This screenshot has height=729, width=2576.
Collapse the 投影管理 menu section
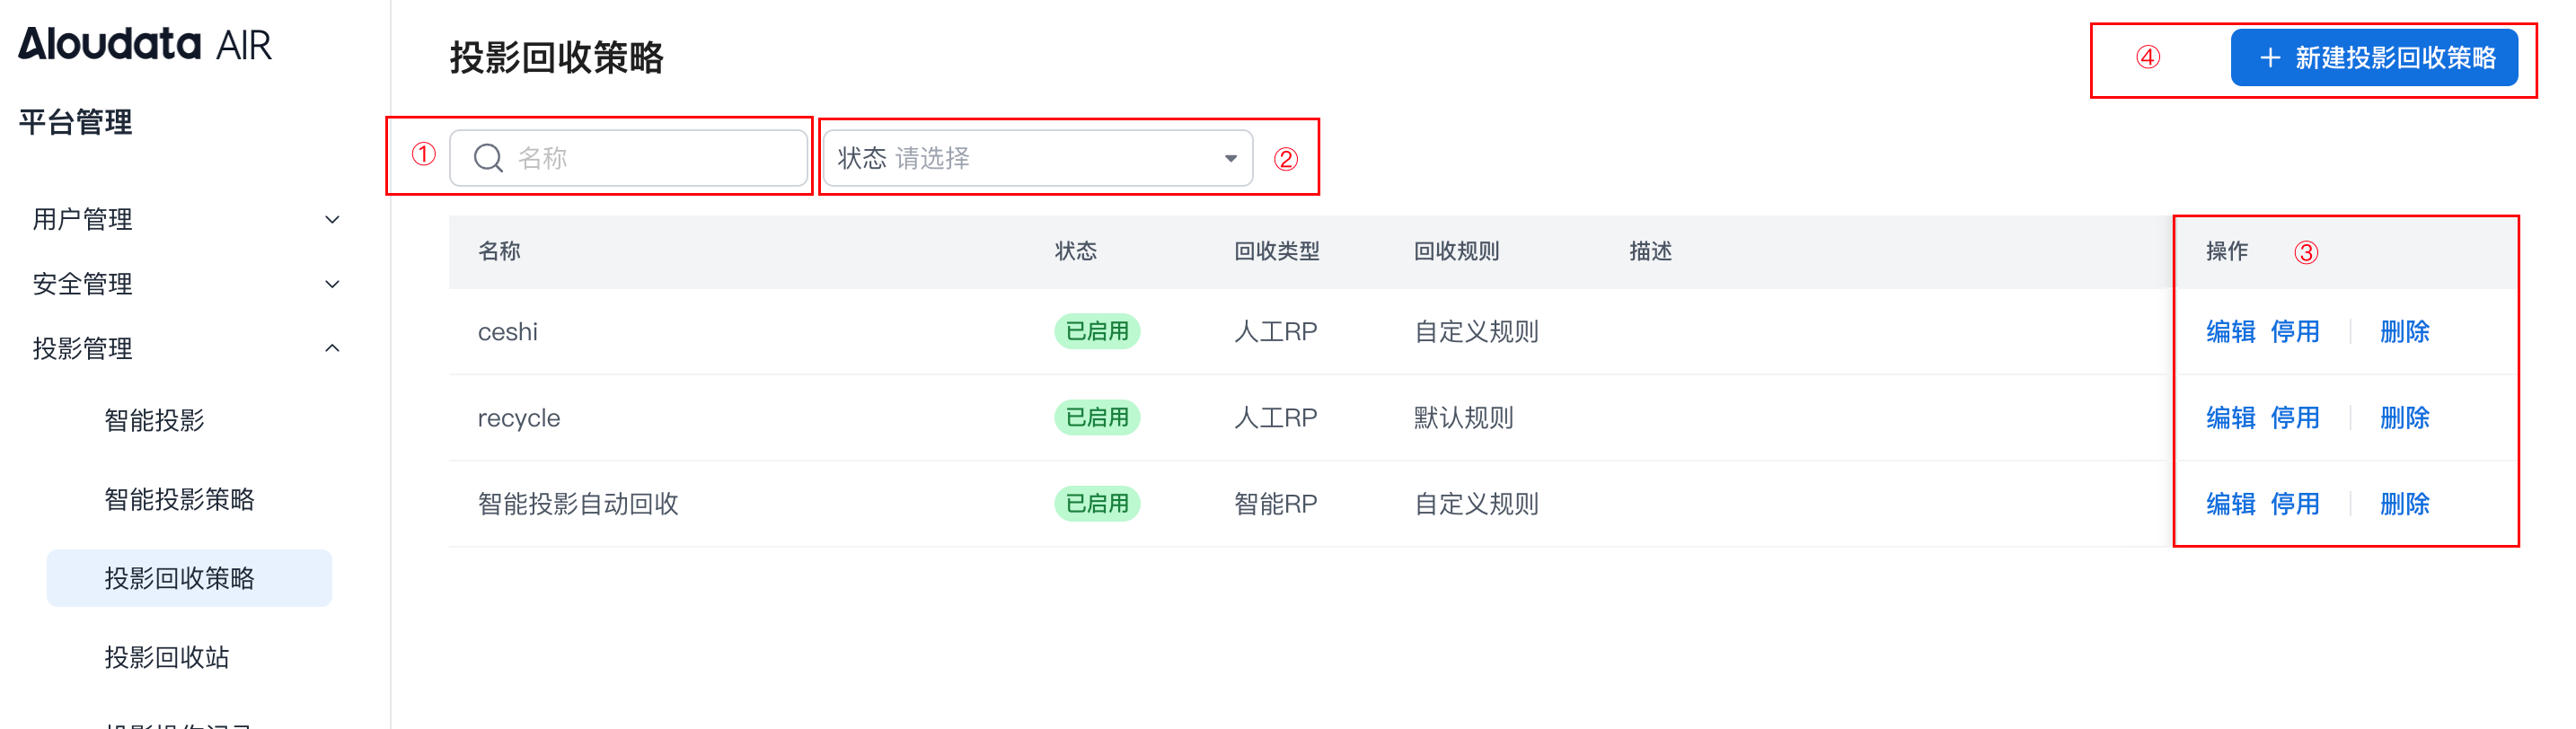pos(186,348)
